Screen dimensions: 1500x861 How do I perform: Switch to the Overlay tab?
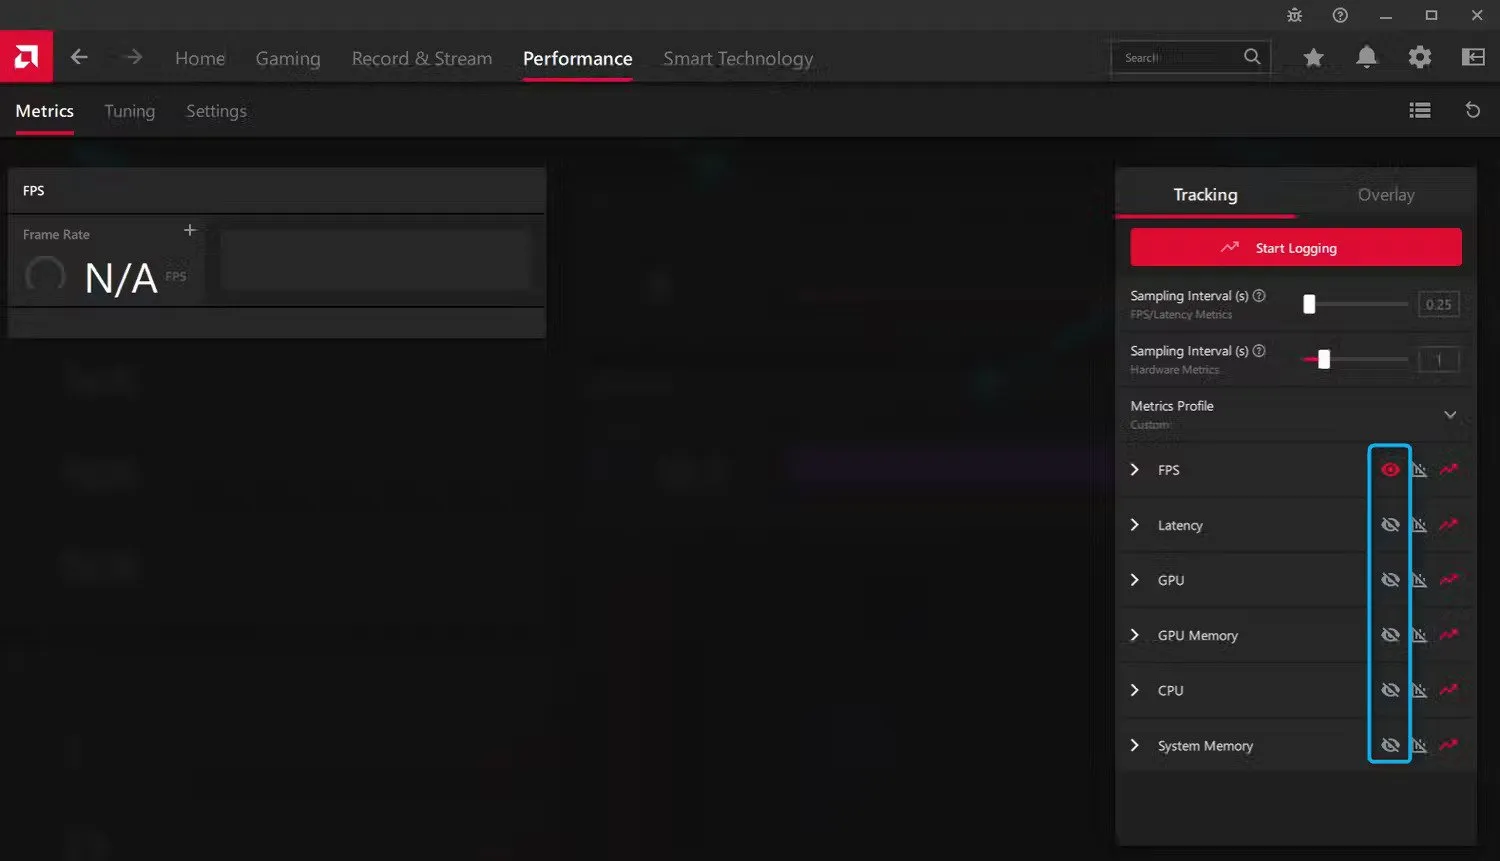(1385, 195)
